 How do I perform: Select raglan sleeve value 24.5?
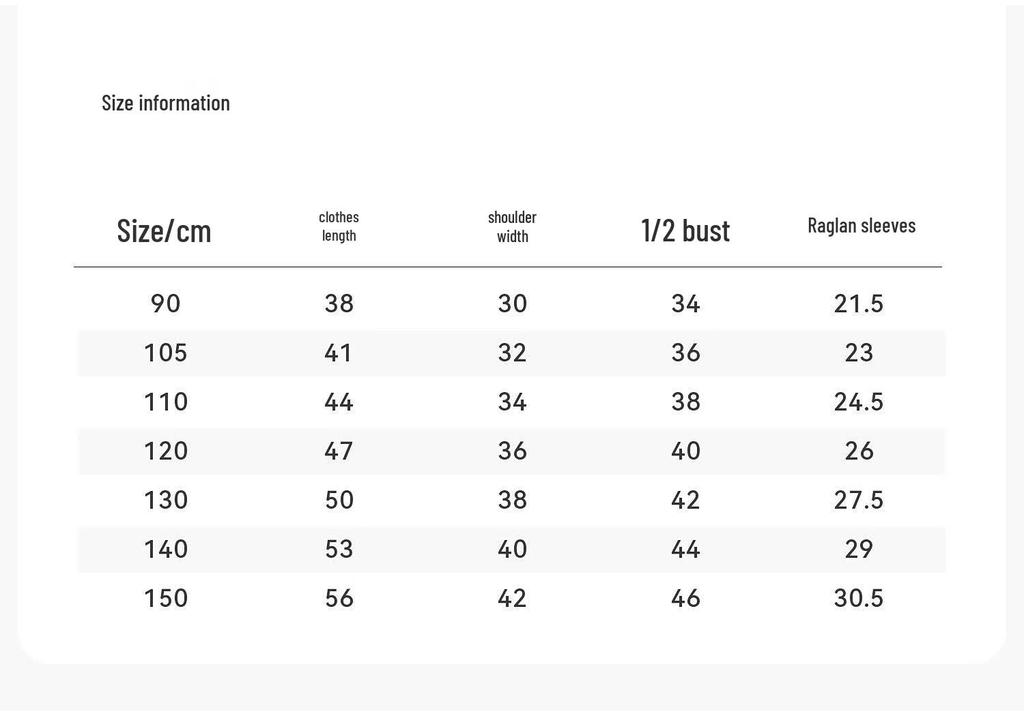(859, 402)
